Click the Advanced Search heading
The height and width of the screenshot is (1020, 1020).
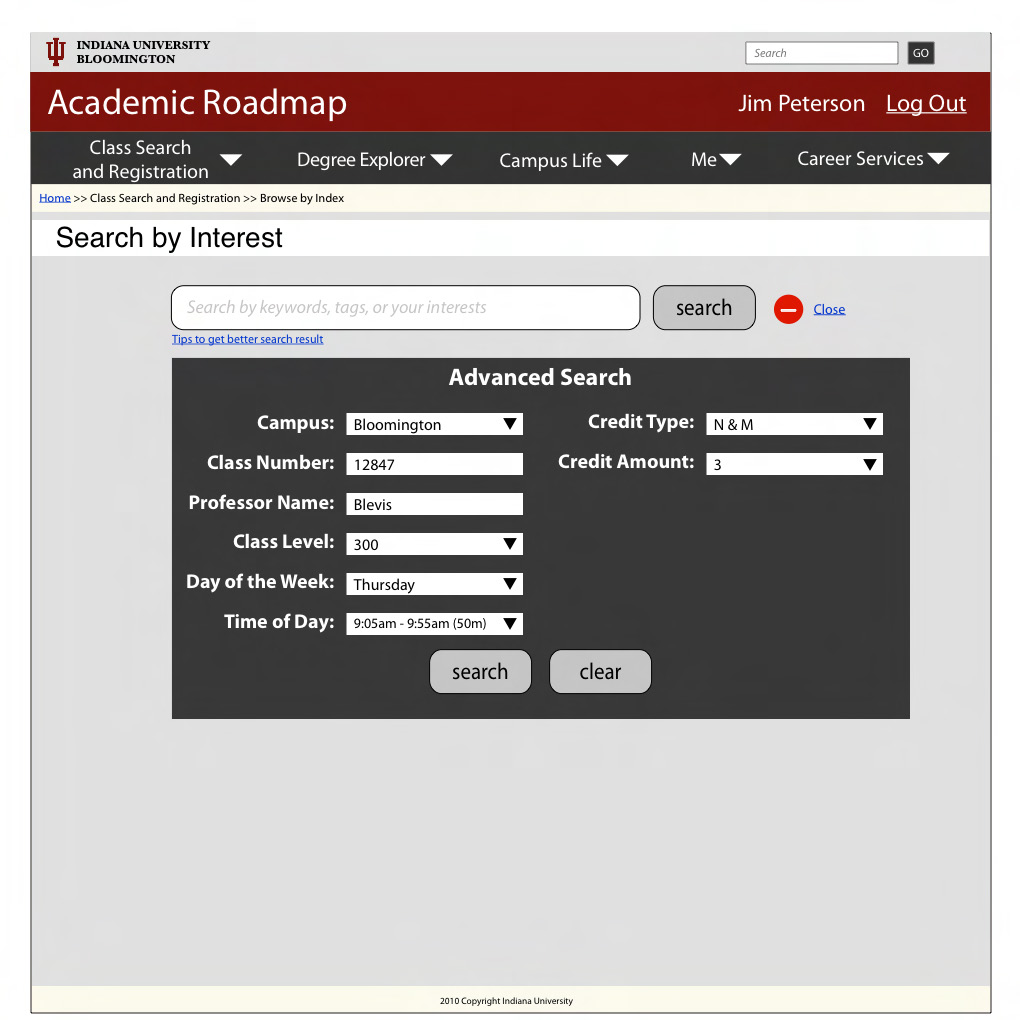[x=540, y=377]
